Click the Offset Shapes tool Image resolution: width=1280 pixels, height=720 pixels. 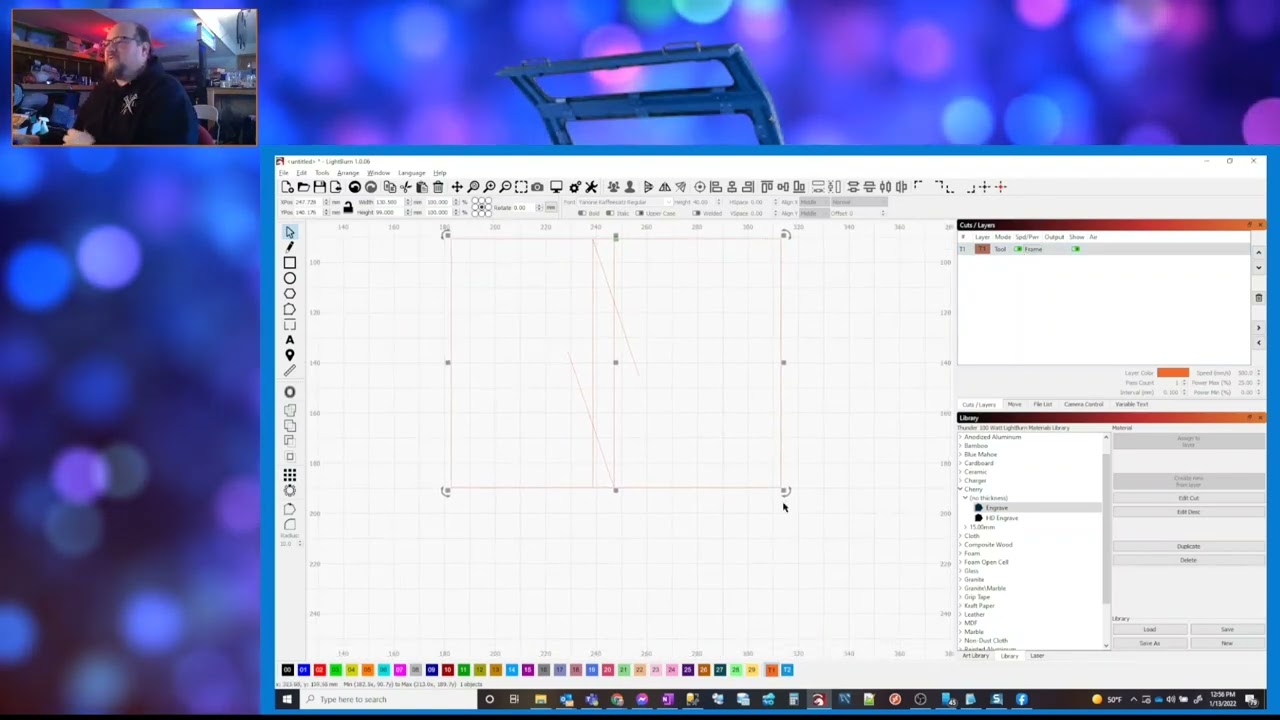point(290,392)
